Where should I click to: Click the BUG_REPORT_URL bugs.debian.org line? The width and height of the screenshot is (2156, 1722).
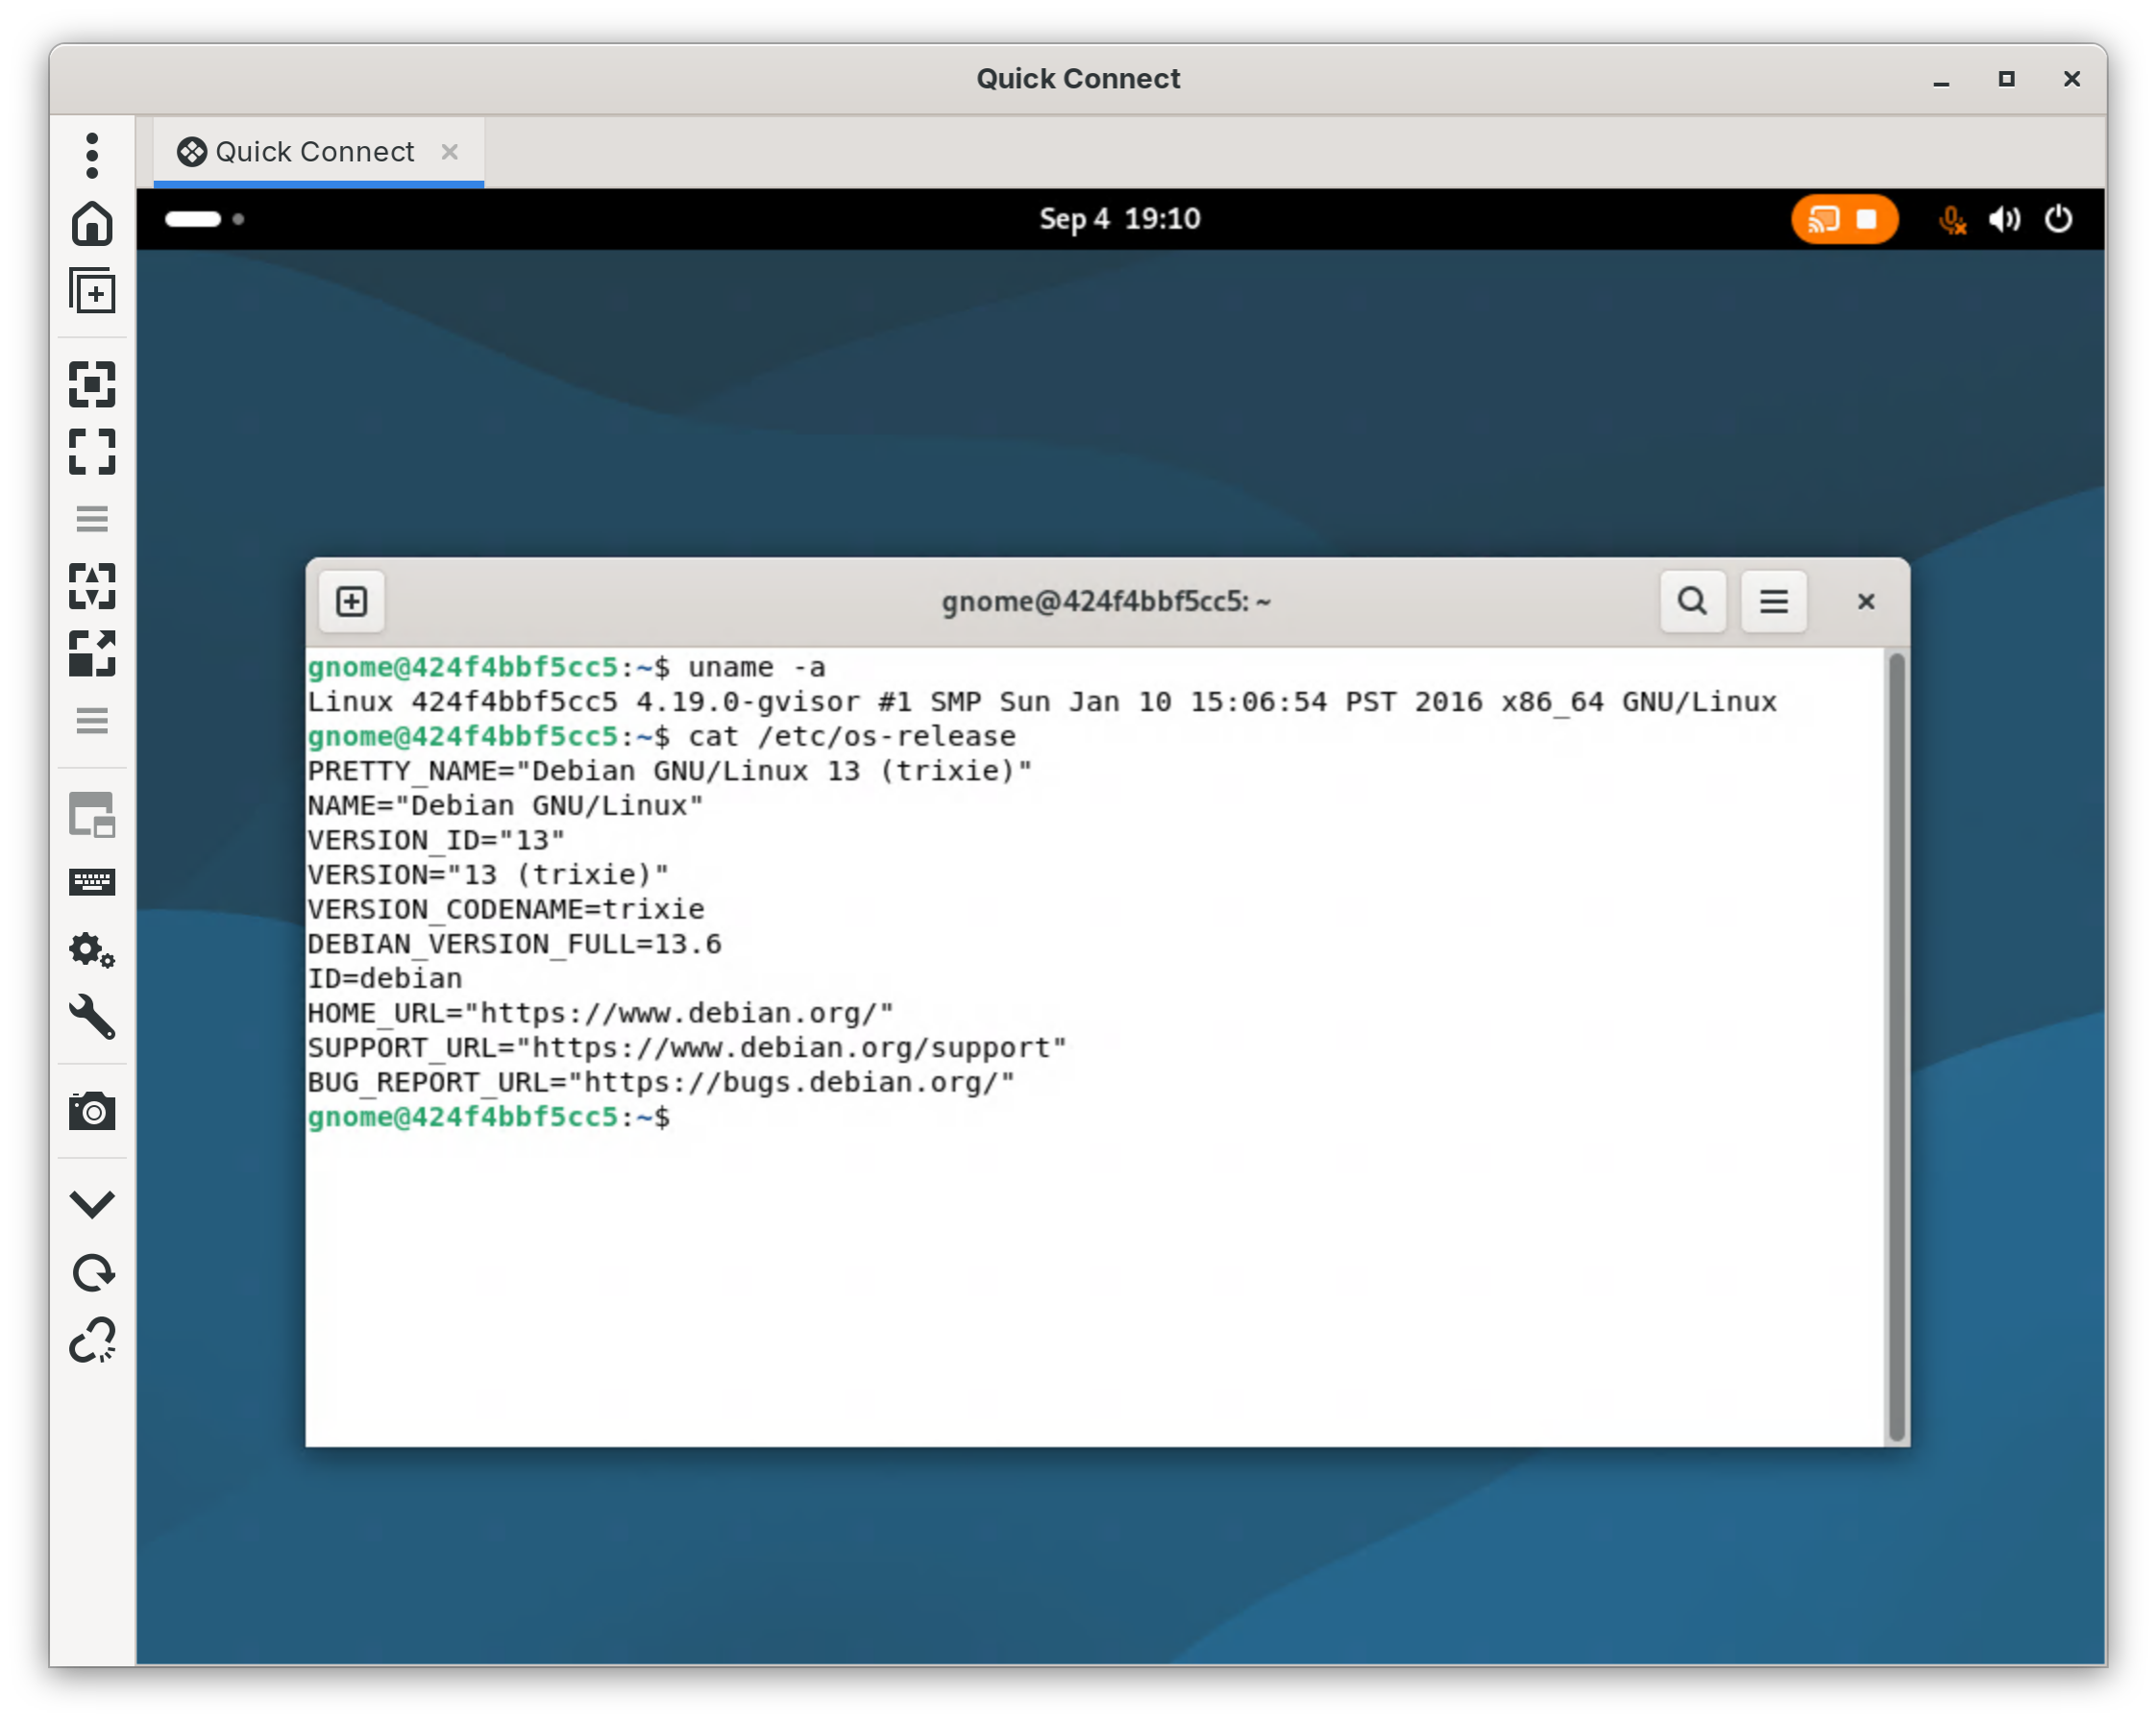point(661,1082)
